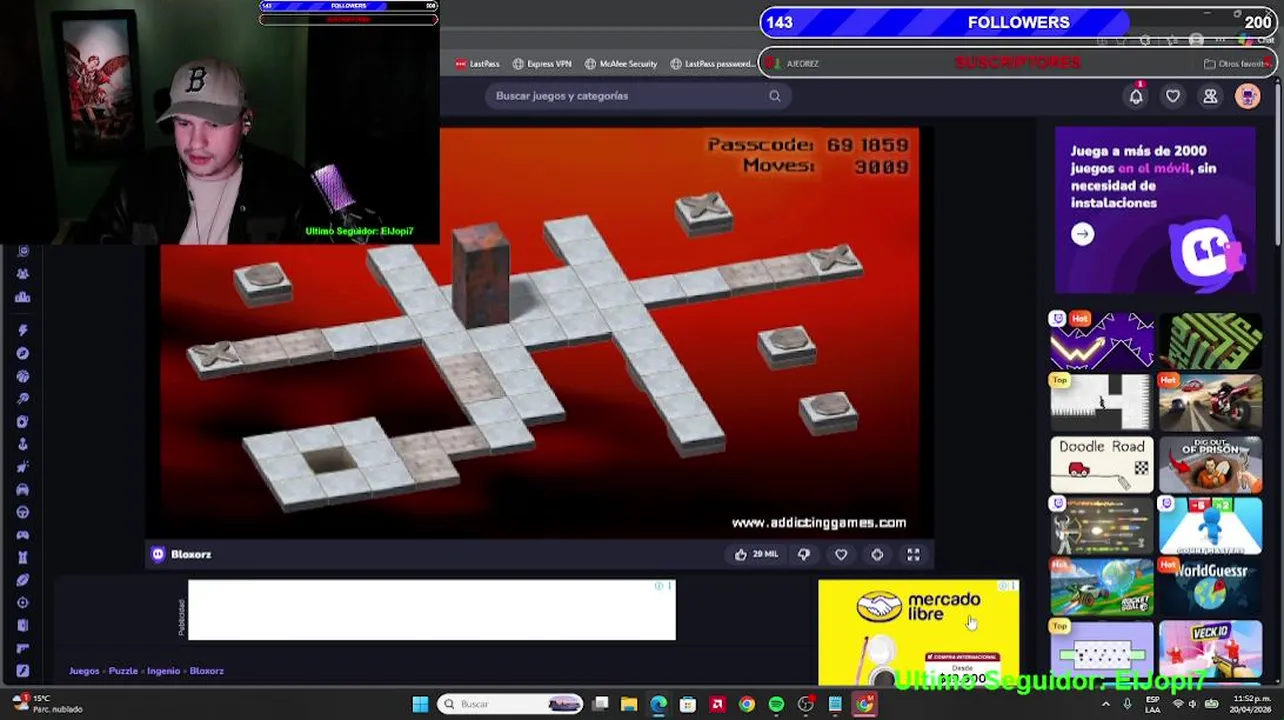Open the podium leaderboard icon in sidebar
The width and height of the screenshot is (1284, 720).
(22, 297)
